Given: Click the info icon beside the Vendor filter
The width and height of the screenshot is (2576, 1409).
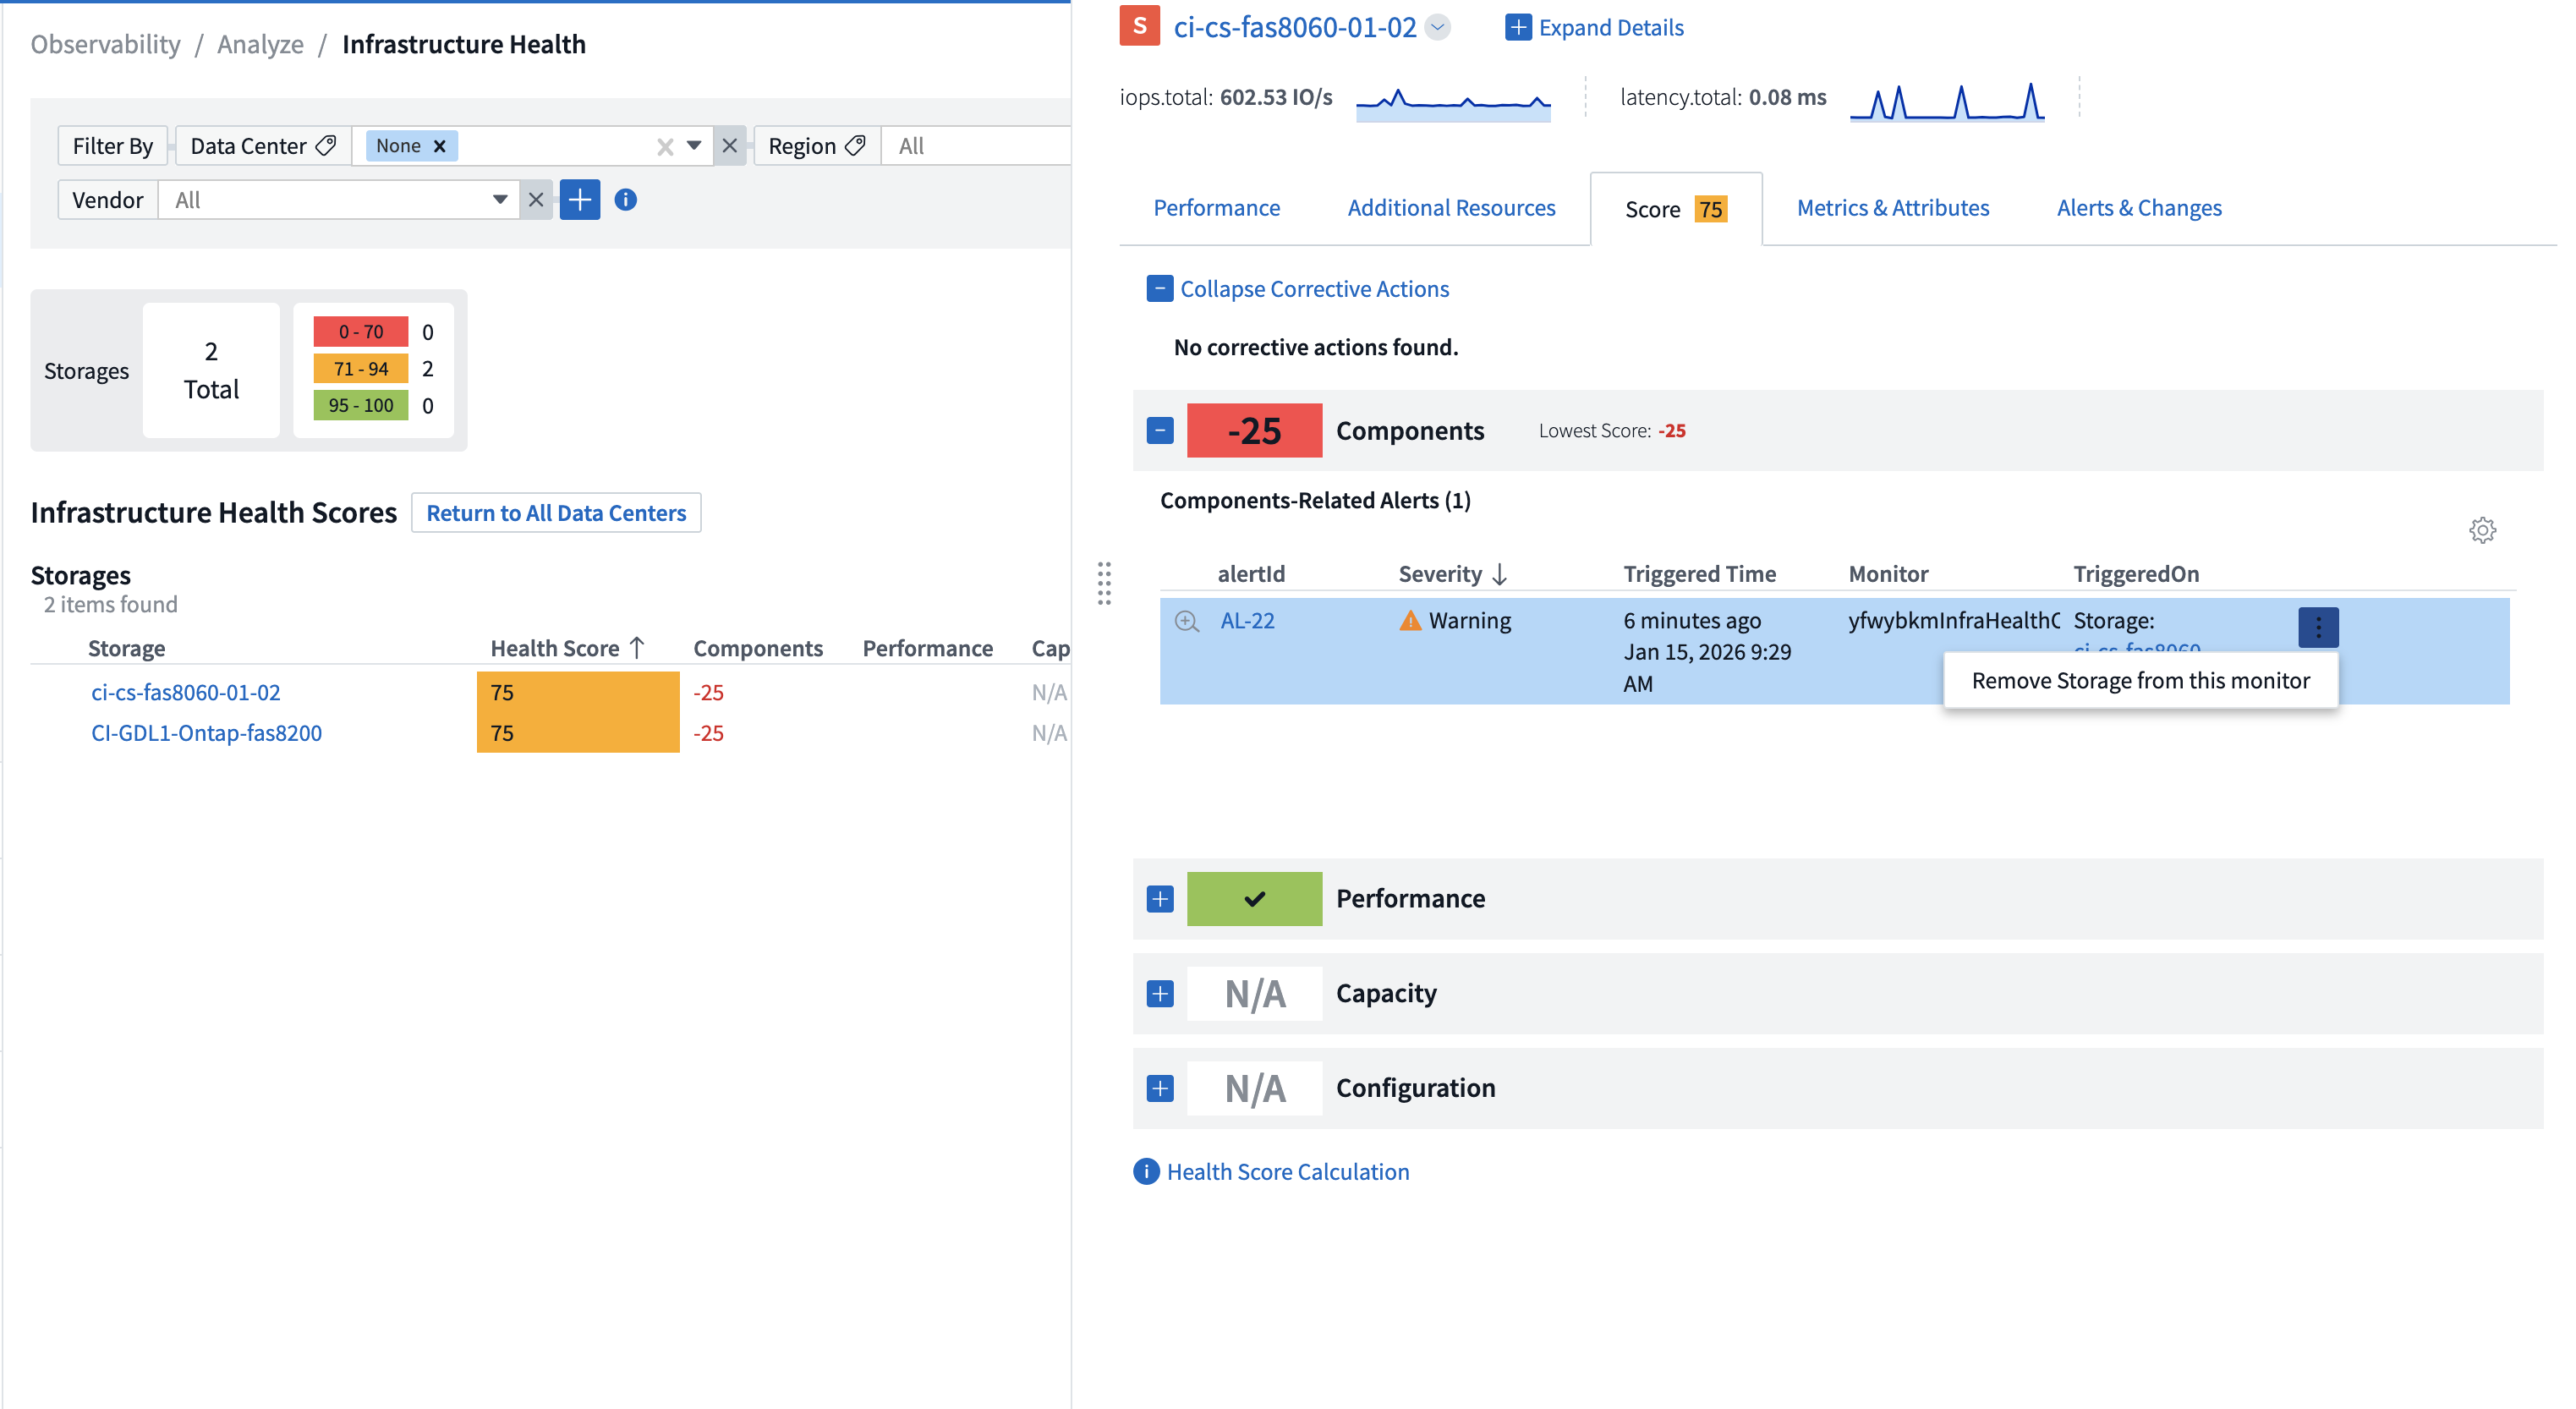Looking at the screenshot, I should coord(627,199).
